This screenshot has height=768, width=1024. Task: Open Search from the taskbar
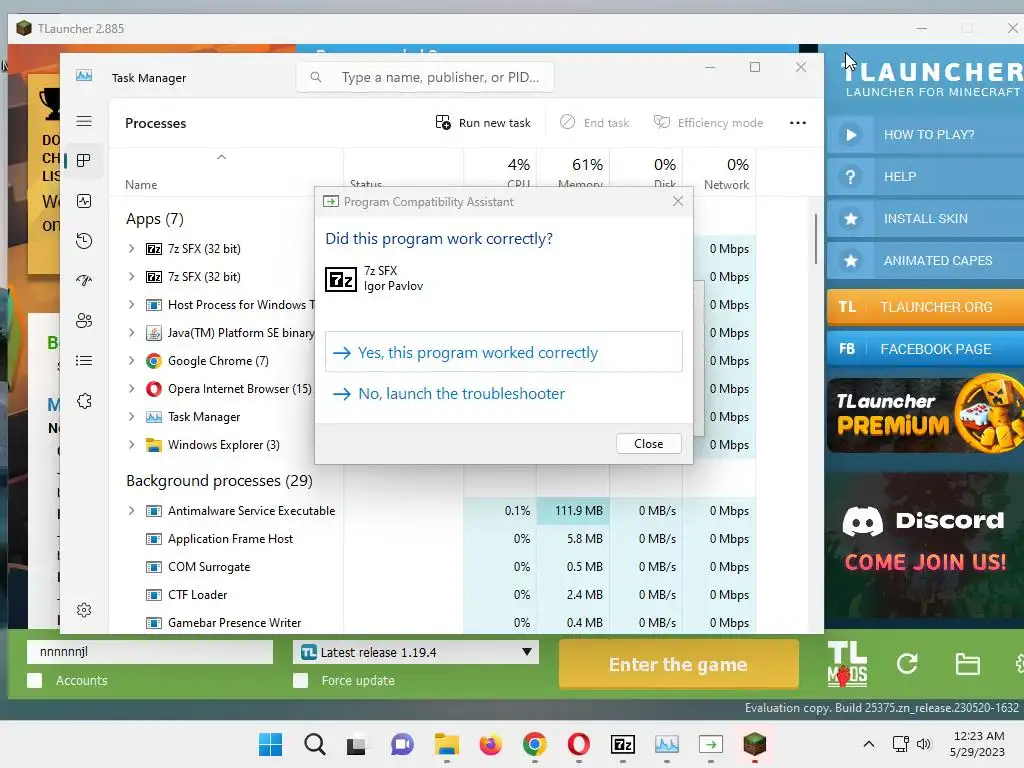(315, 744)
